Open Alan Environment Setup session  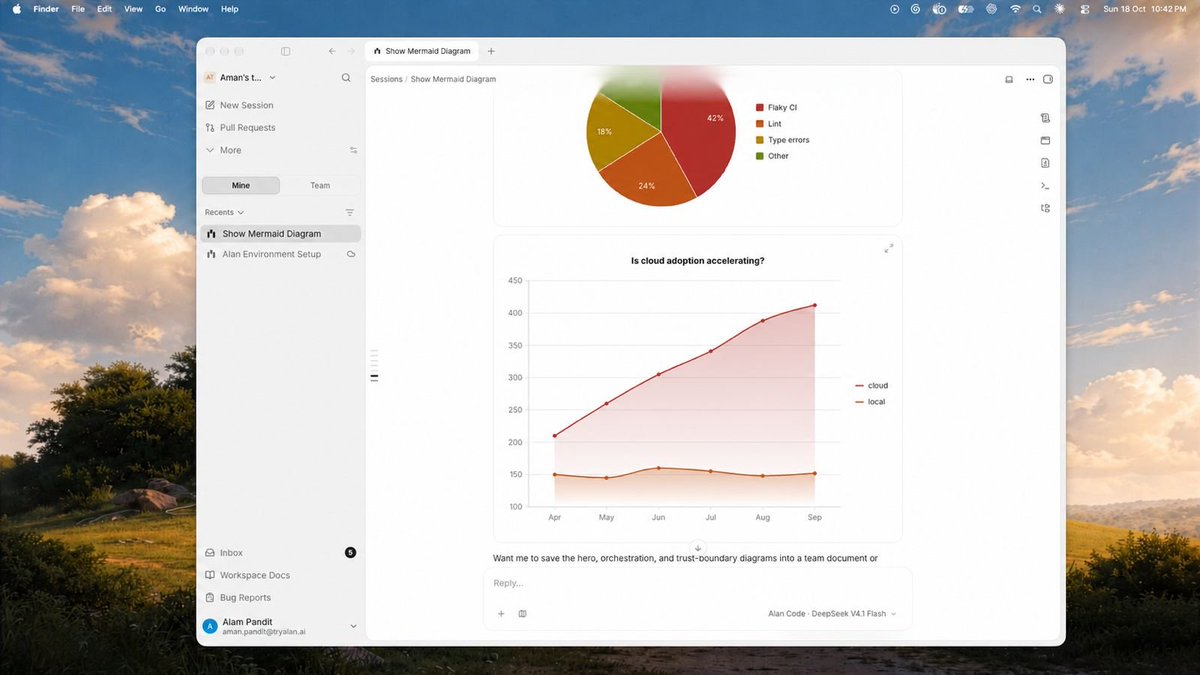point(280,254)
